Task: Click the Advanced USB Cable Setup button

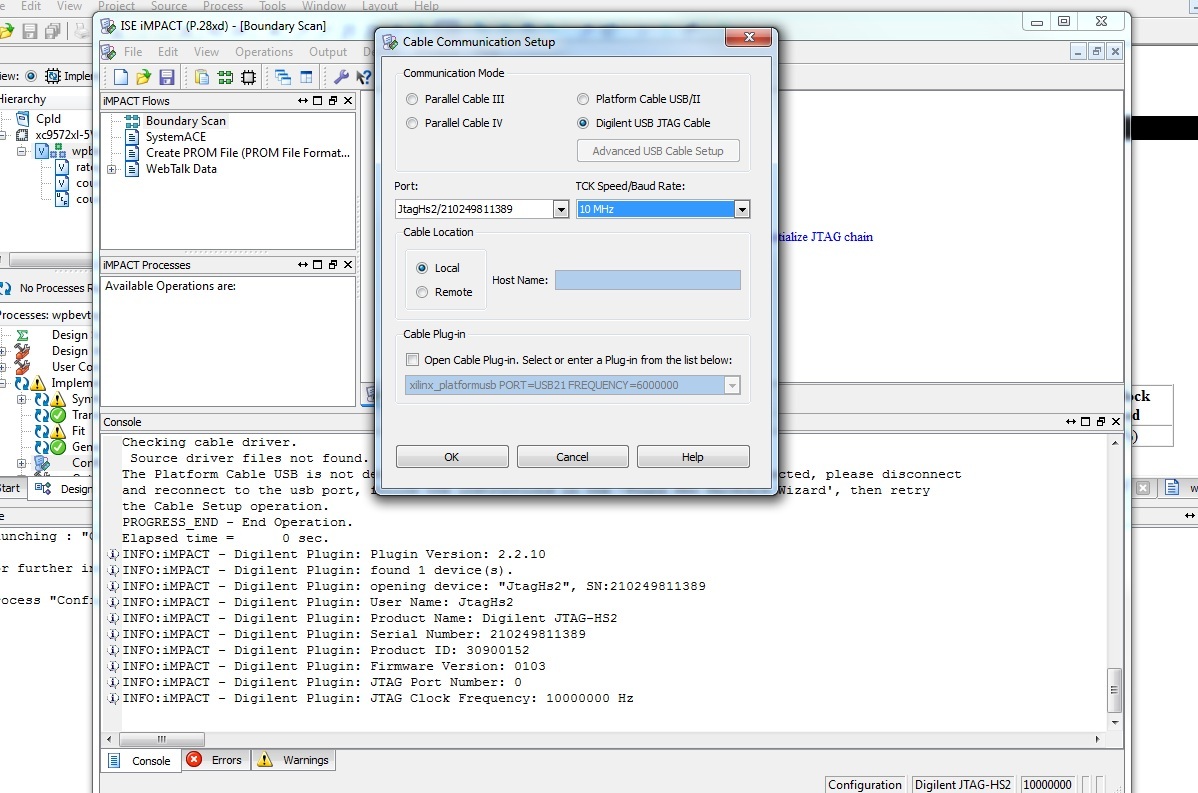Action: coord(658,151)
